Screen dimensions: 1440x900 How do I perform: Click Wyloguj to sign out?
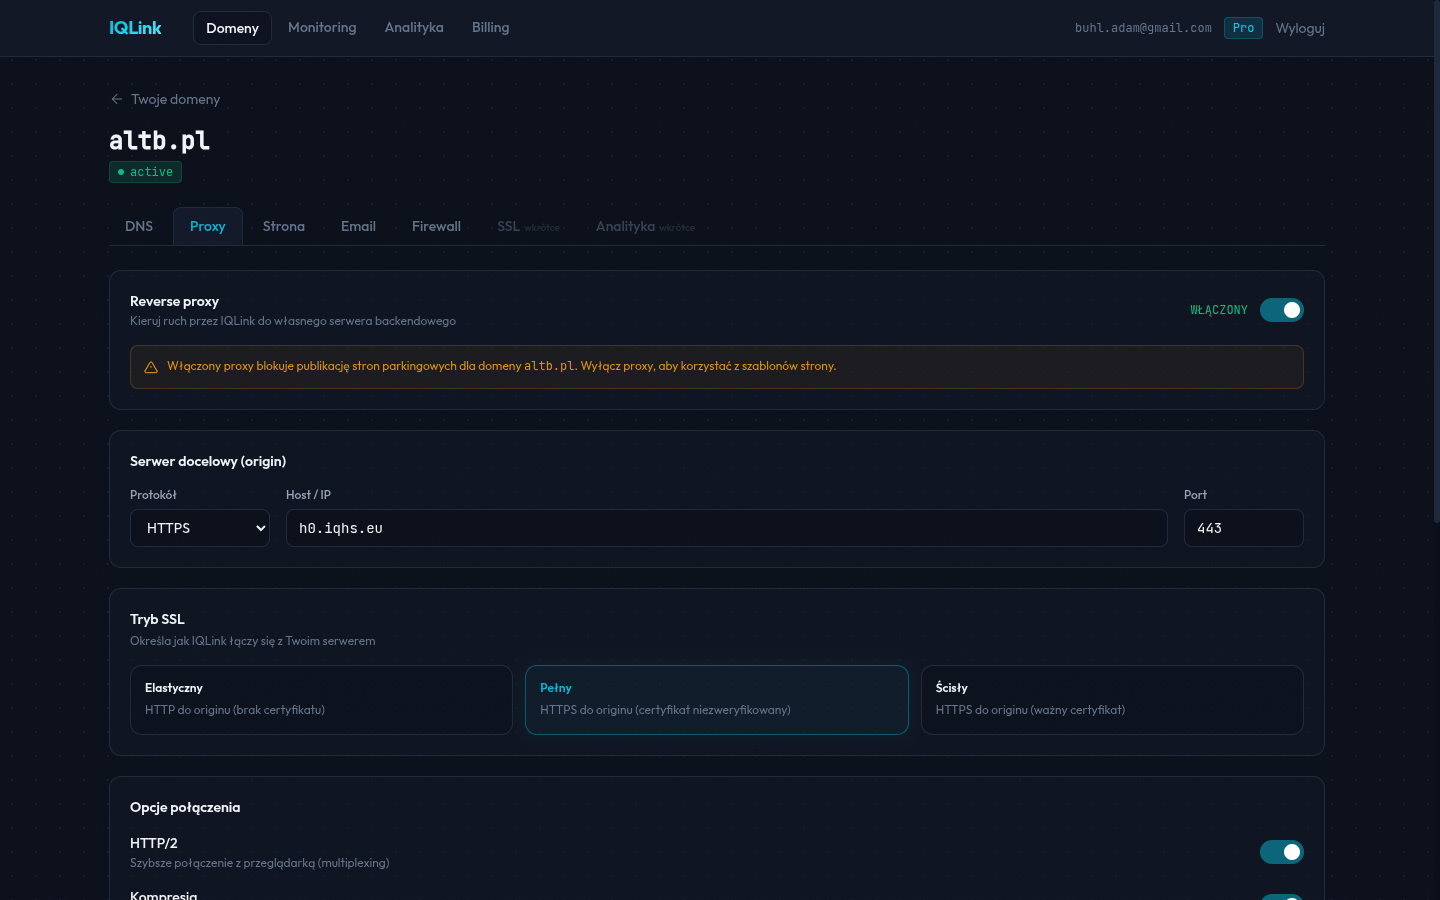(x=1300, y=27)
